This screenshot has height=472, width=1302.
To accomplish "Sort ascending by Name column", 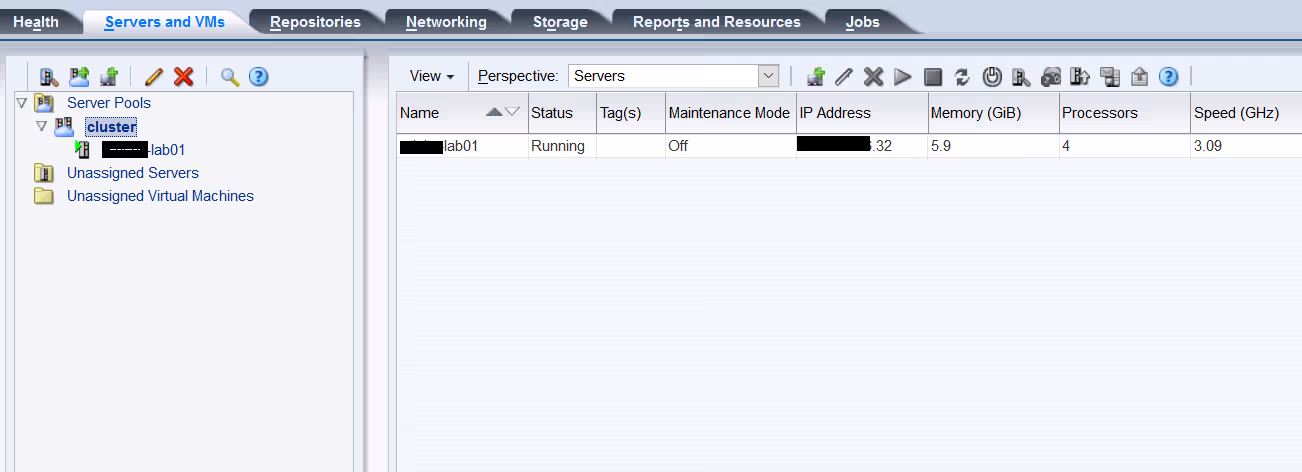I will [494, 112].
